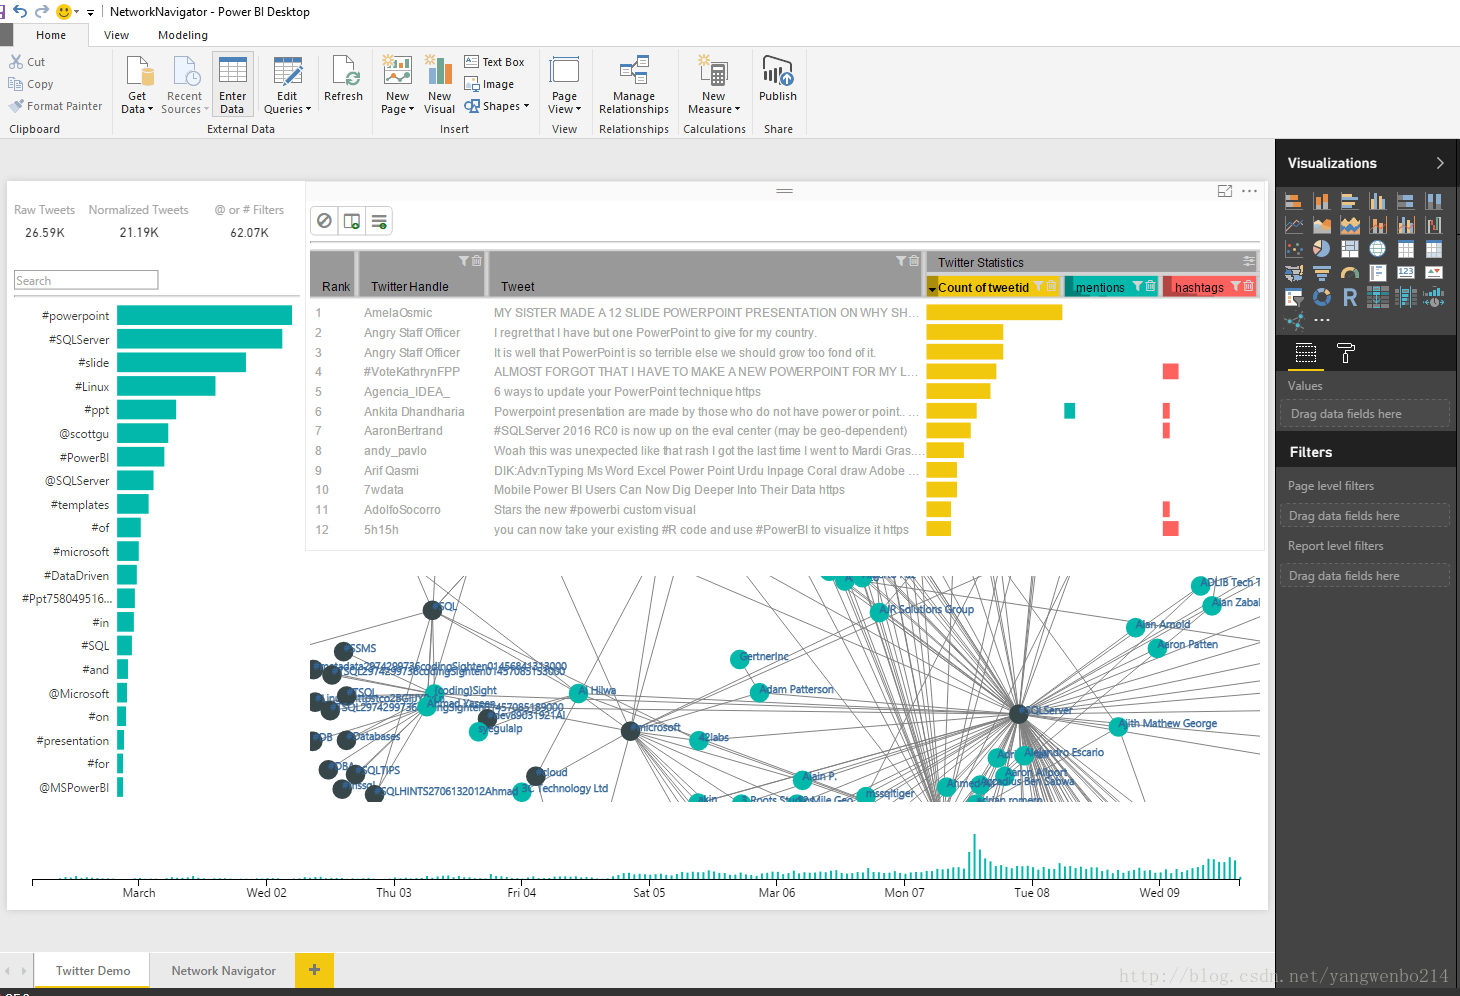The height and width of the screenshot is (996, 1460).
Task: Select the stacked bar chart visualization
Action: tap(1294, 201)
